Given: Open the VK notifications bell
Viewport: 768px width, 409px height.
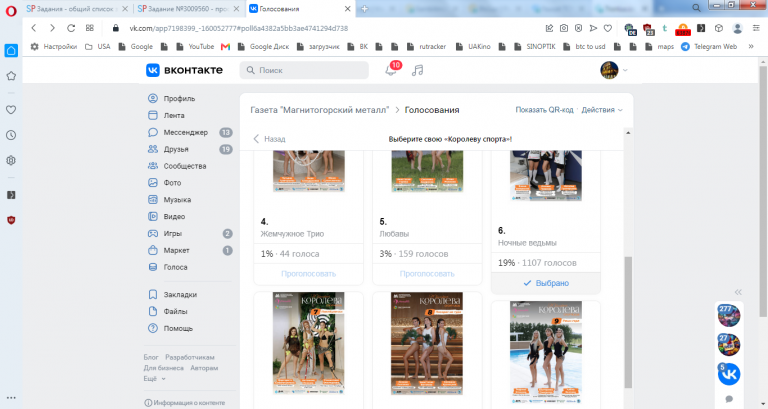Looking at the screenshot, I should click(391, 71).
